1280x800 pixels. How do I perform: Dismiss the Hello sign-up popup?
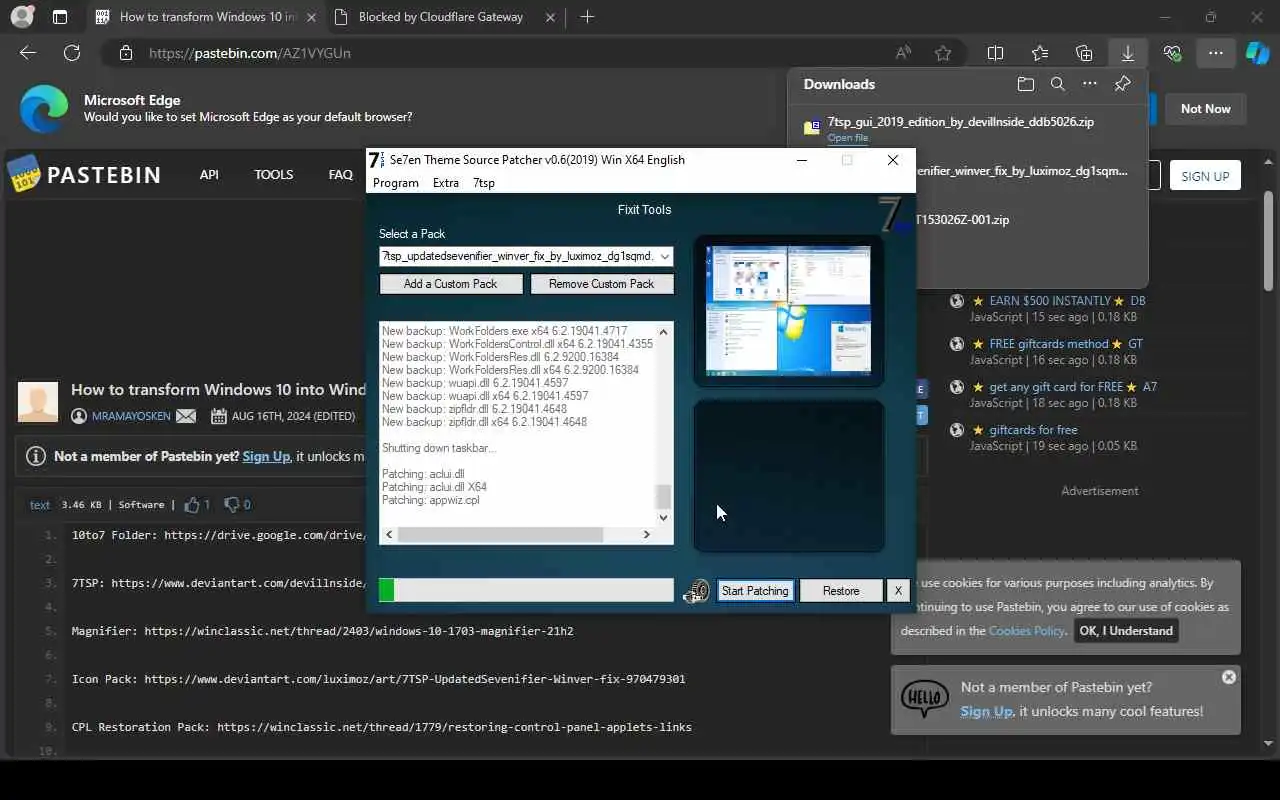(1229, 677)
